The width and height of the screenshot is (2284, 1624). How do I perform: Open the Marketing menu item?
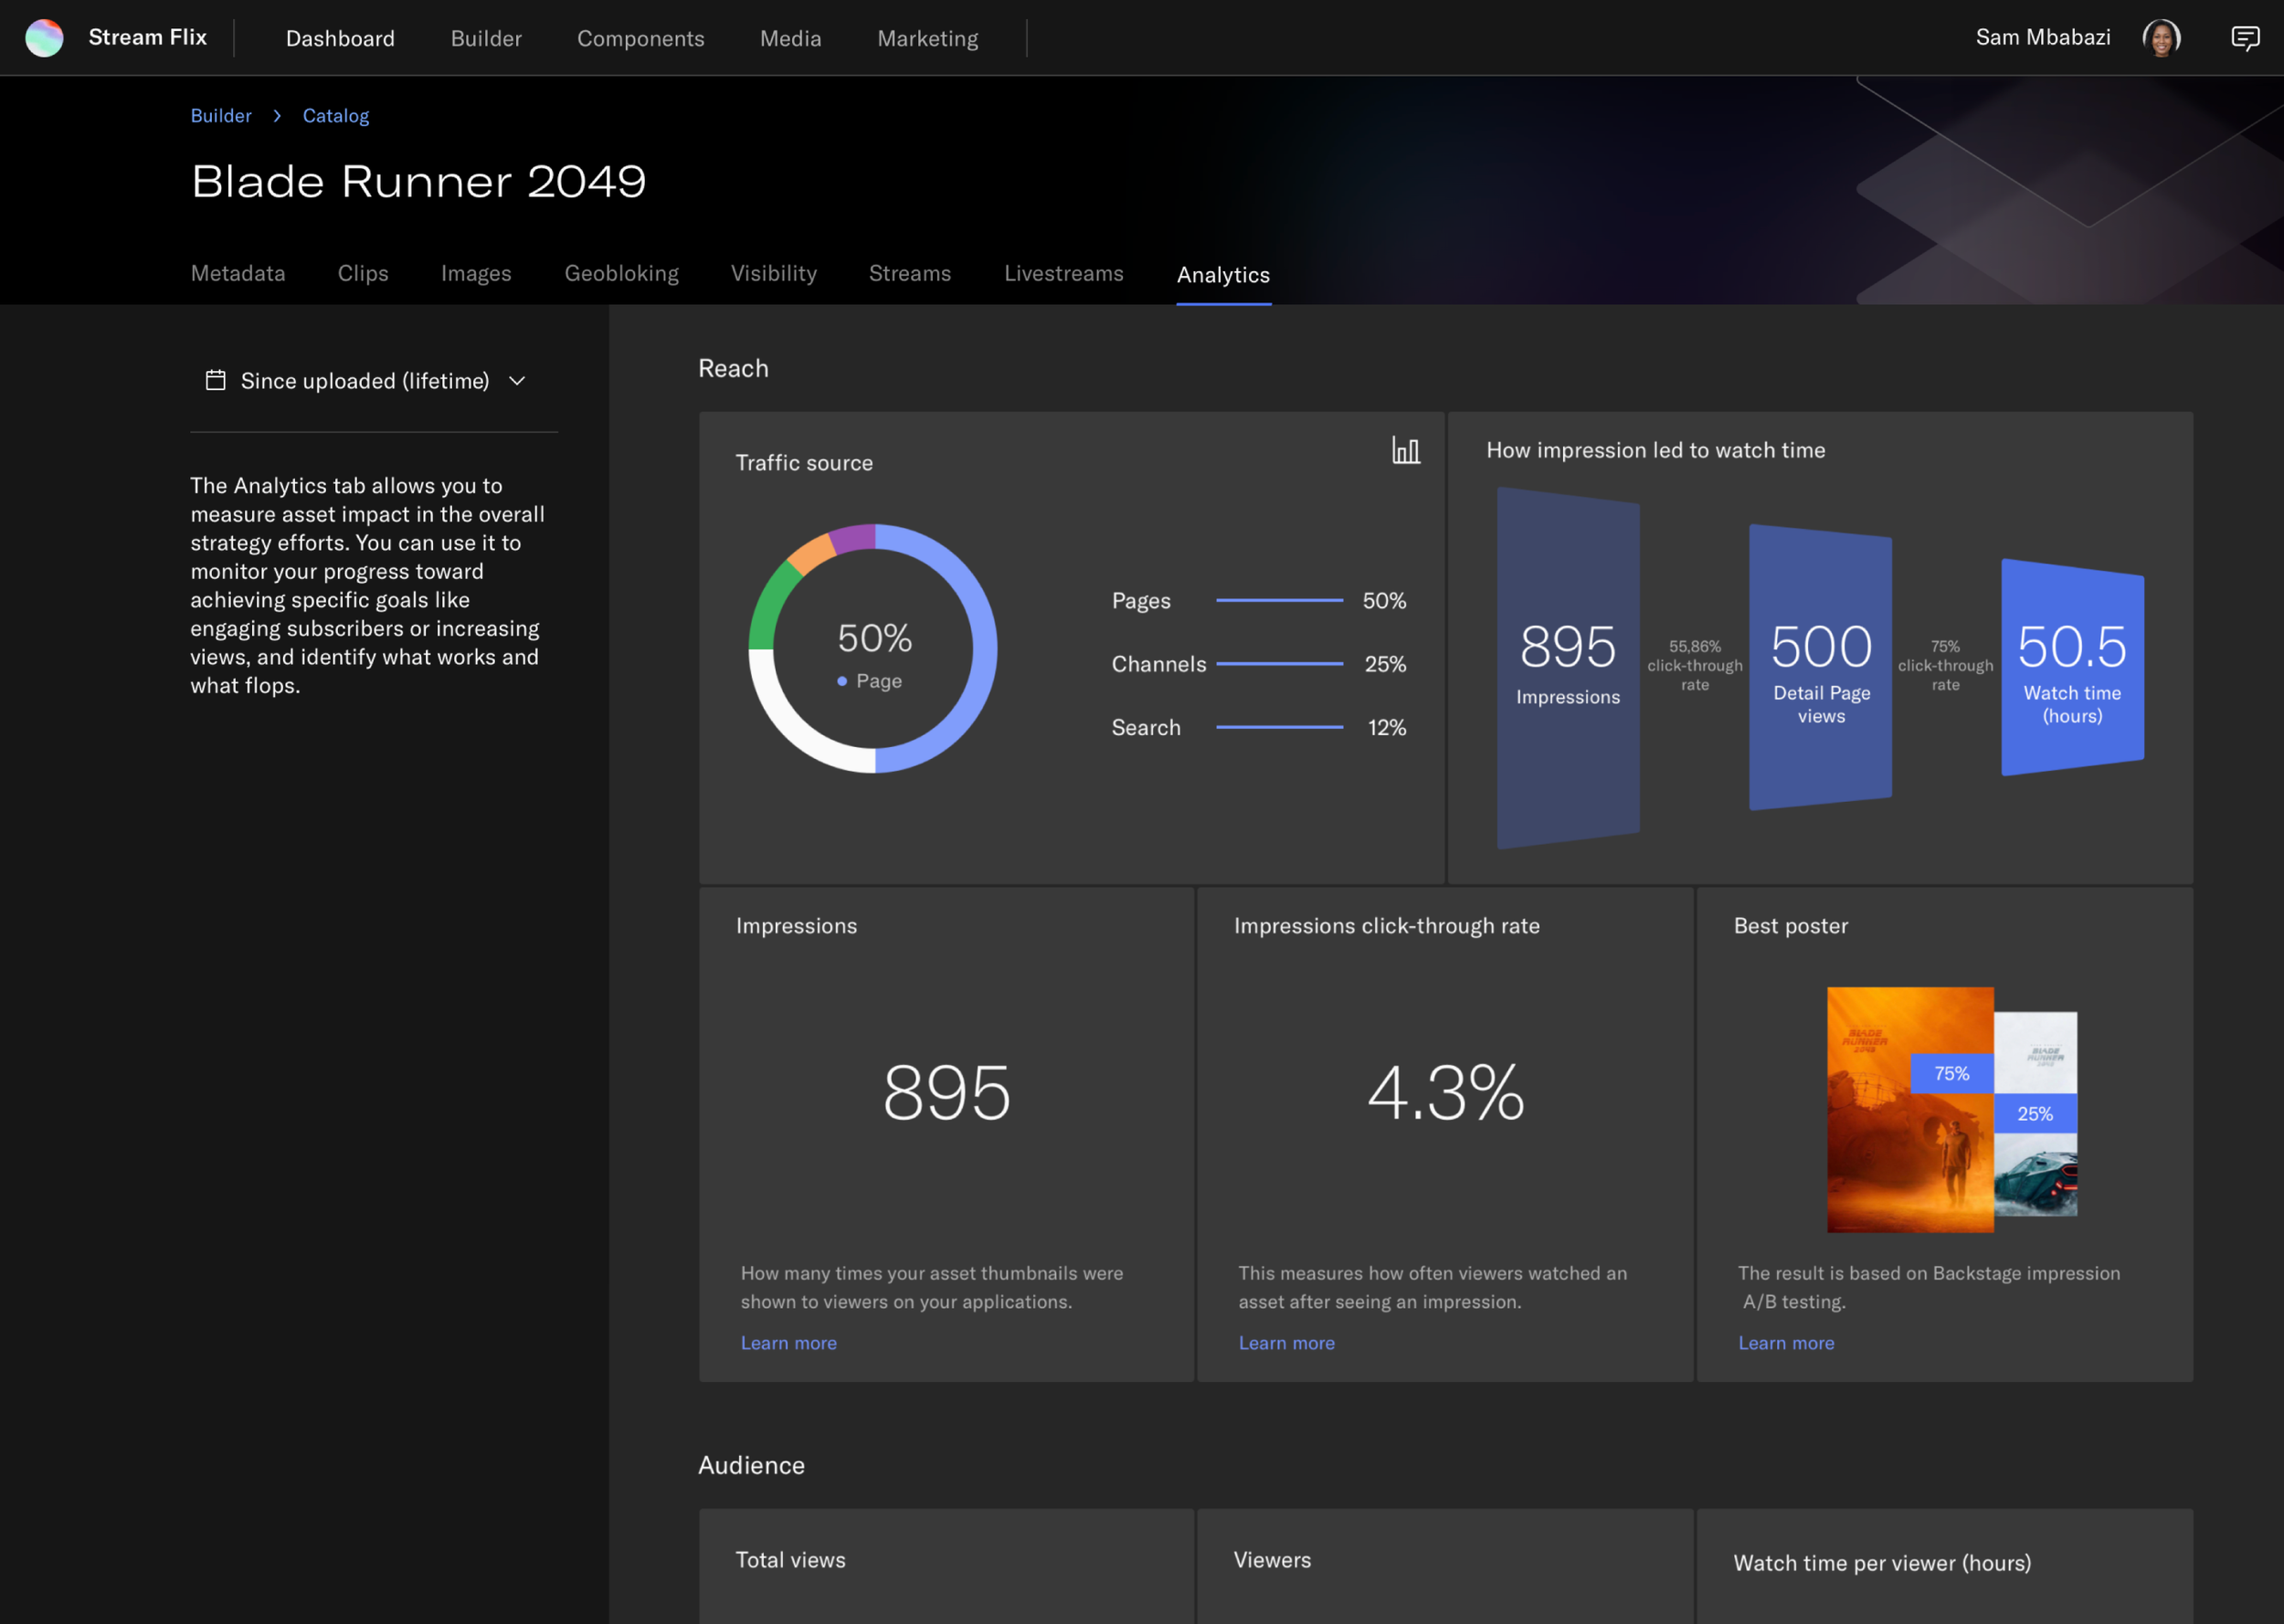tap(927, 38)
